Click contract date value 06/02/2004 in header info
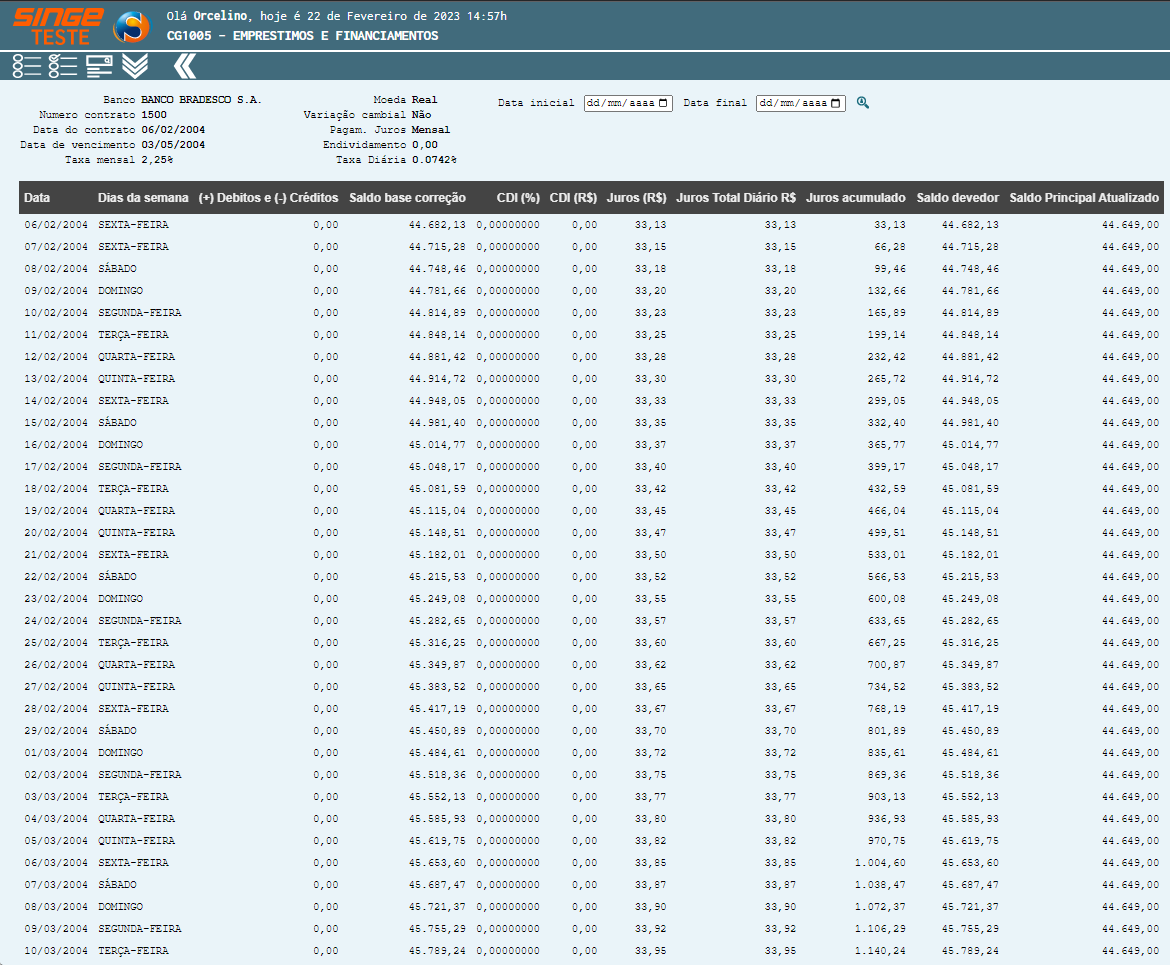 tap(173, 130)
